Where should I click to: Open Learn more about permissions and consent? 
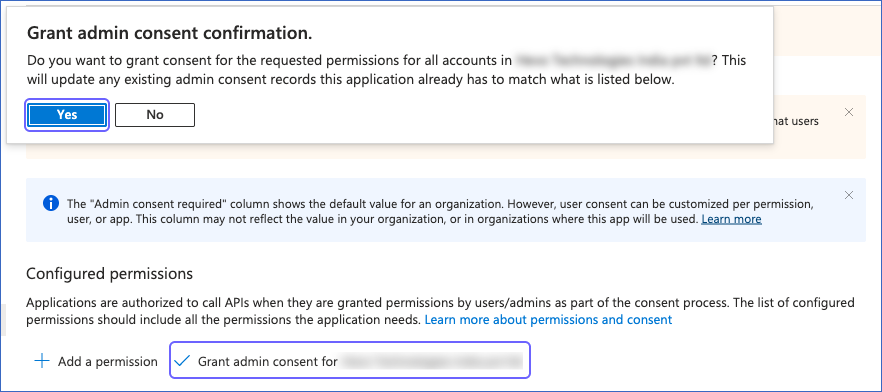(x=548, y=320)
